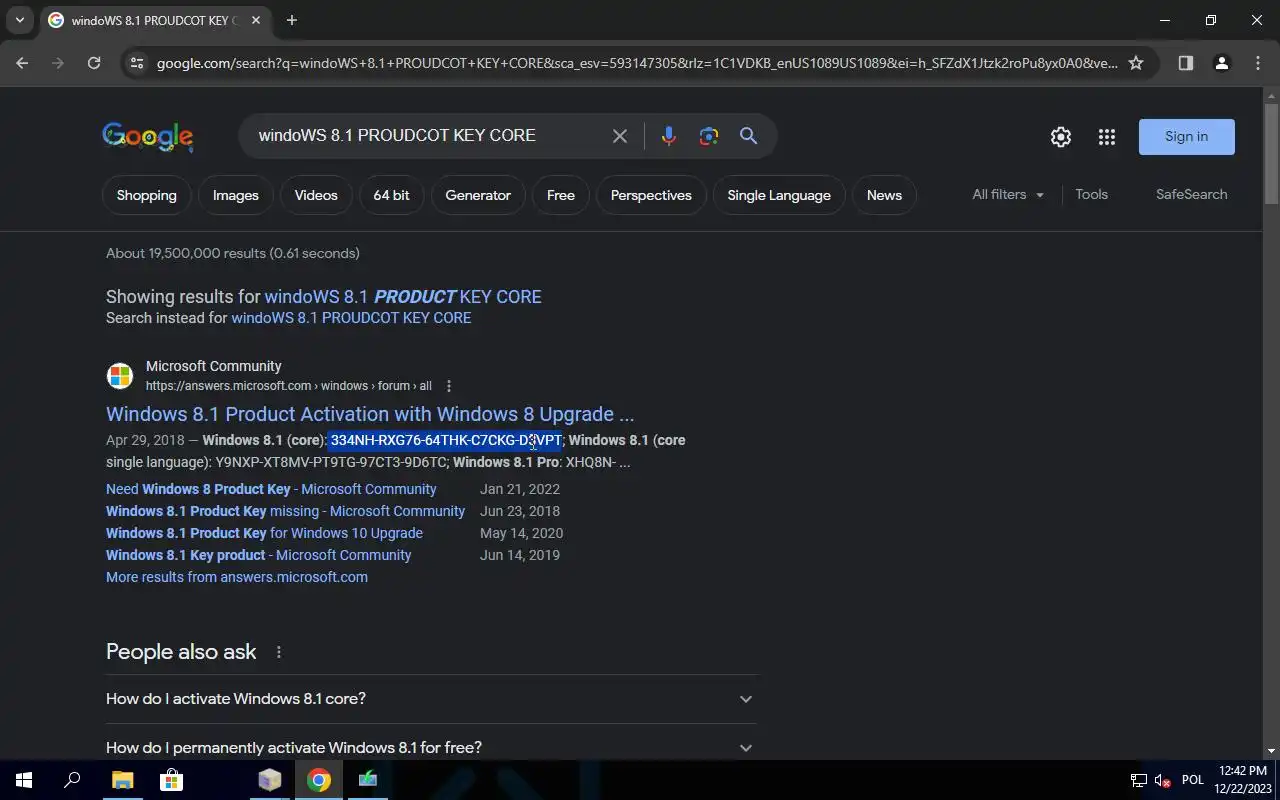This screenshot has width=1280, height=800.
Task: Open the All filters dropdown
Action: (1008, 195)
